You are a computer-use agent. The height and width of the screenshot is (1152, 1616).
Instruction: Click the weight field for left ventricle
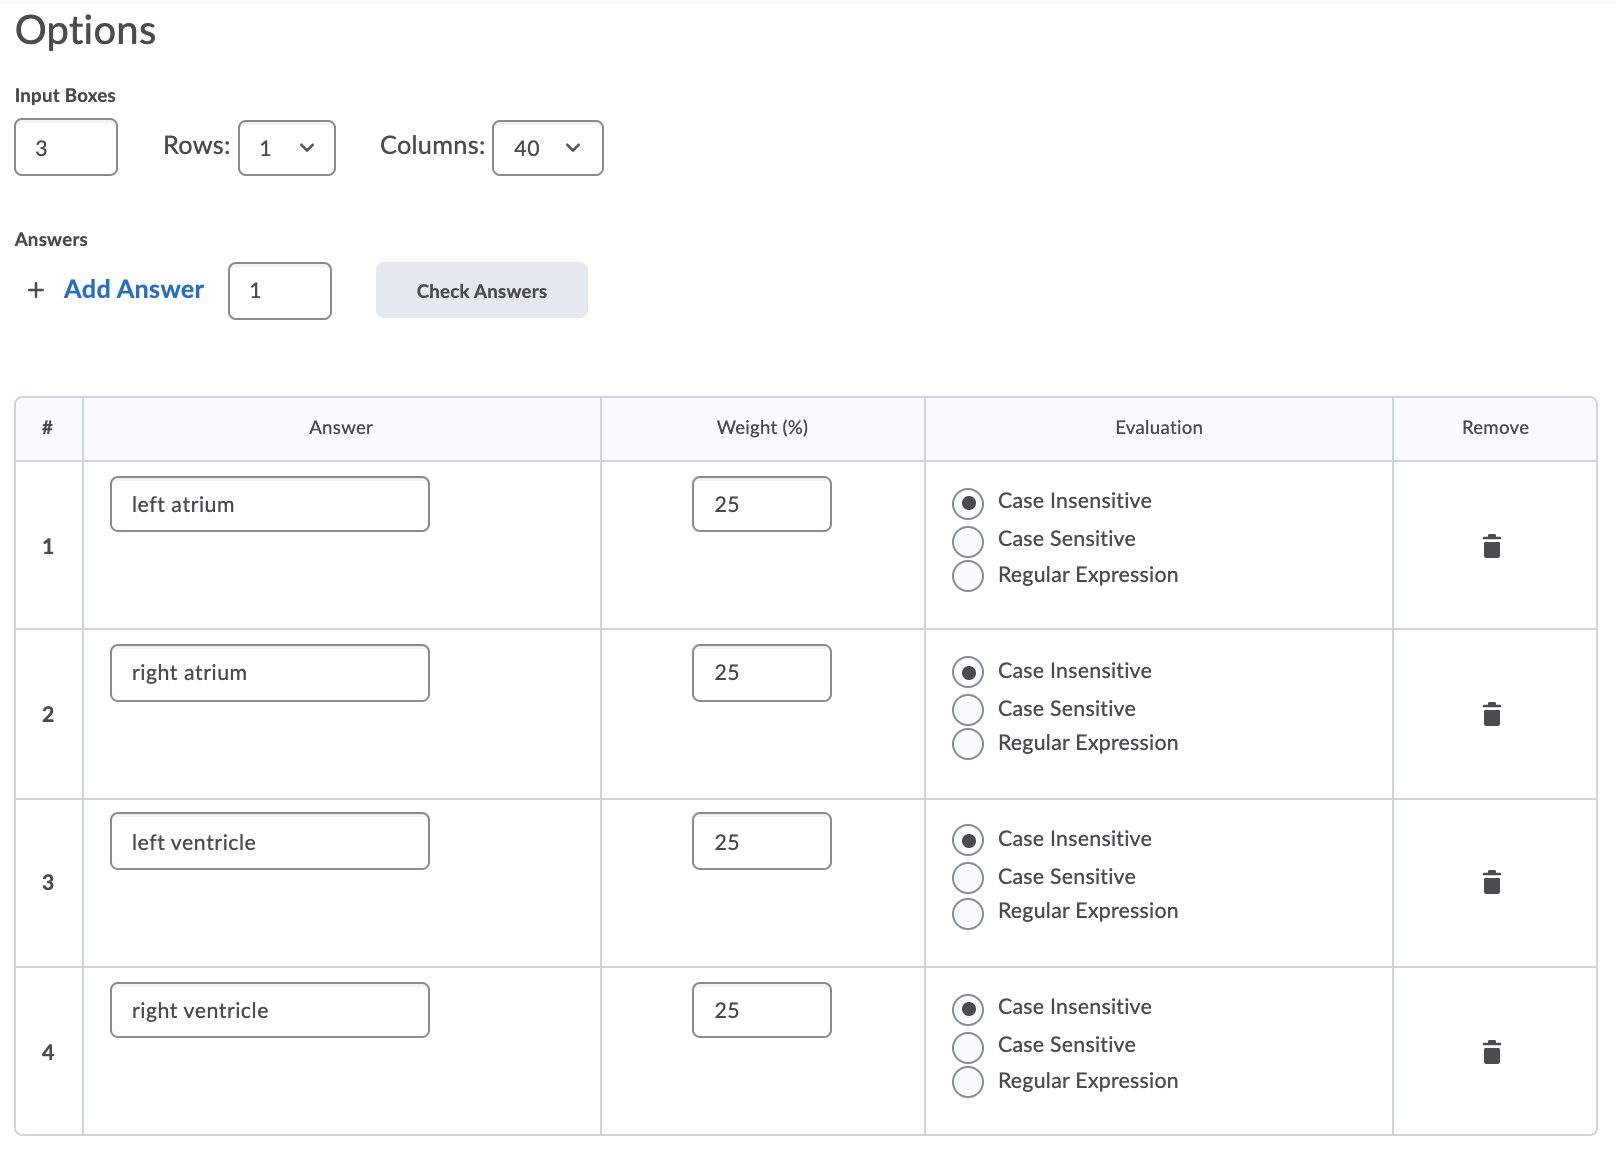click(761, 842)
